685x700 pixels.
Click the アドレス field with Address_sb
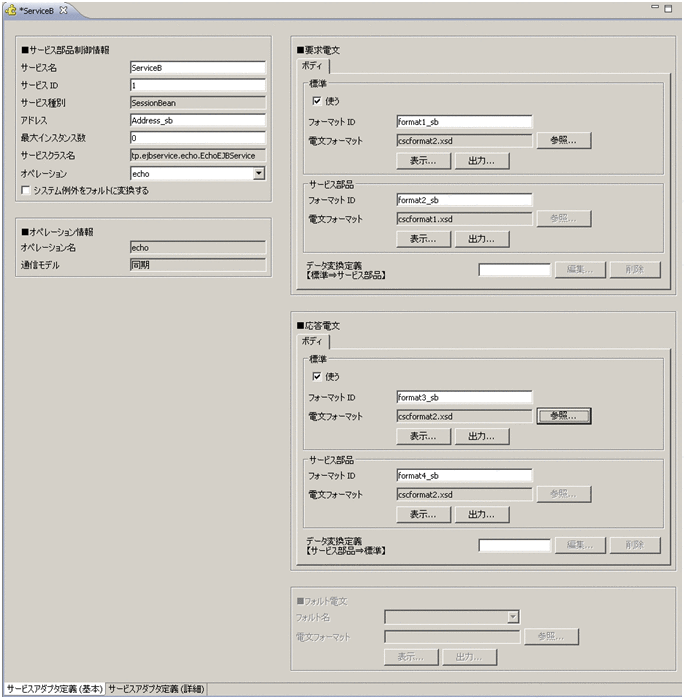click(198, 121)
